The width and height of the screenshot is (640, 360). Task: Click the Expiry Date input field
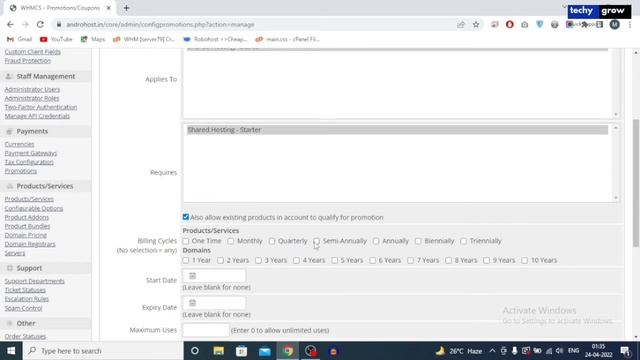click(214, 303)
